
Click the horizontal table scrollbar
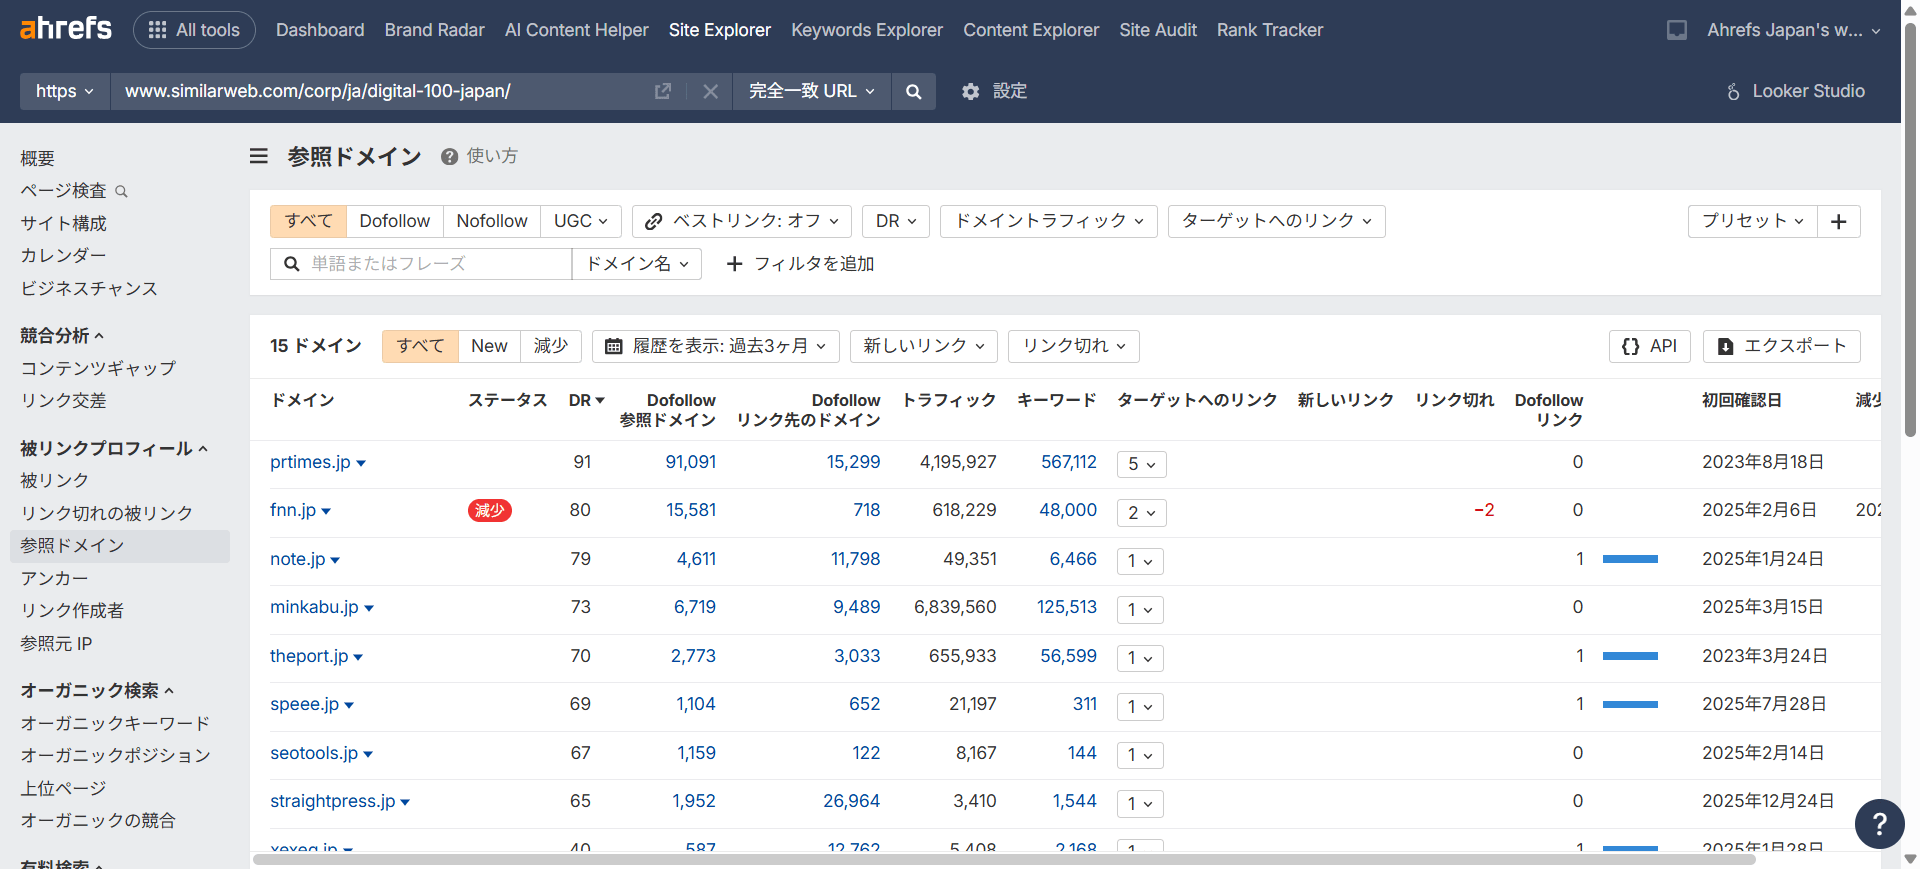coord(1004,860)
